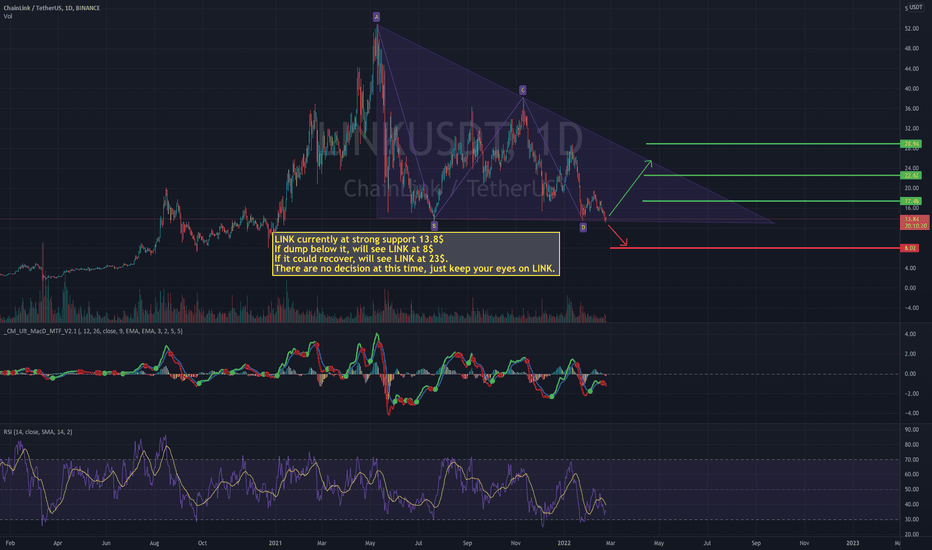The width and height of the screenshot is (932, 550).
Task: Select the red 8.02 horizontal line
Action: pyautogui.click(x=756, y=248)
